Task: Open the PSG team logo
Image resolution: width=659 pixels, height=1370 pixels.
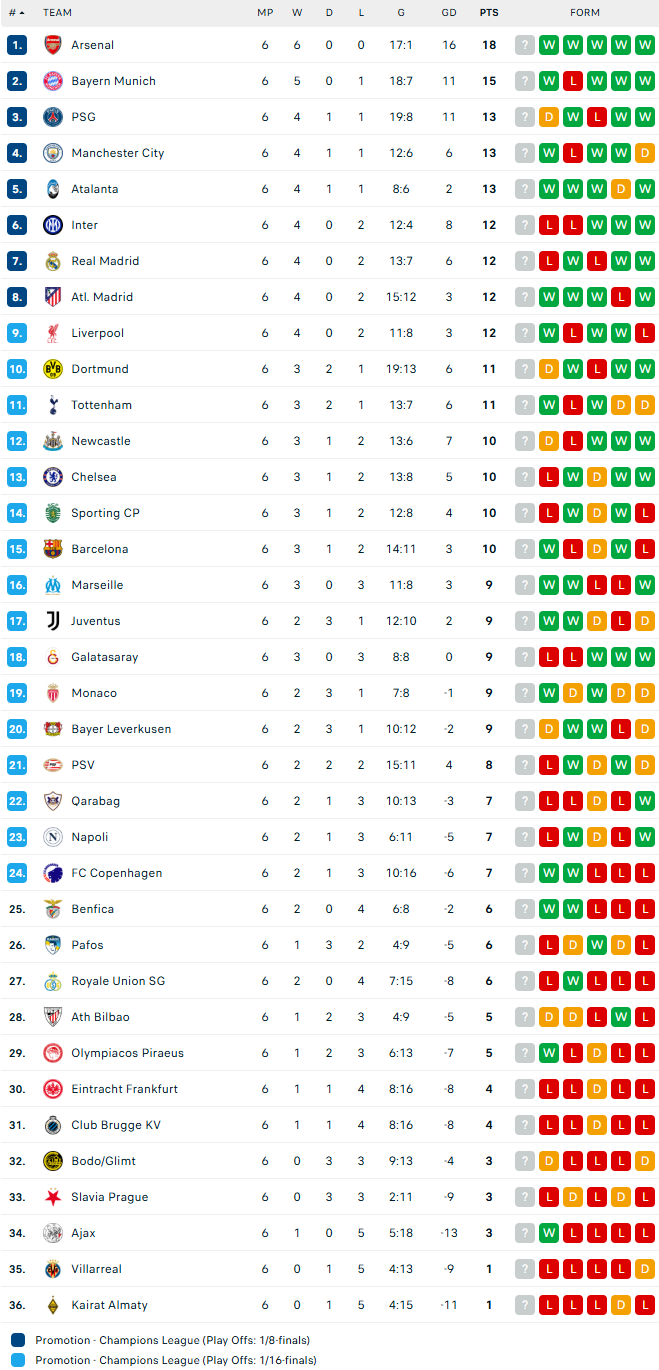Action: [x=53, y=117]
